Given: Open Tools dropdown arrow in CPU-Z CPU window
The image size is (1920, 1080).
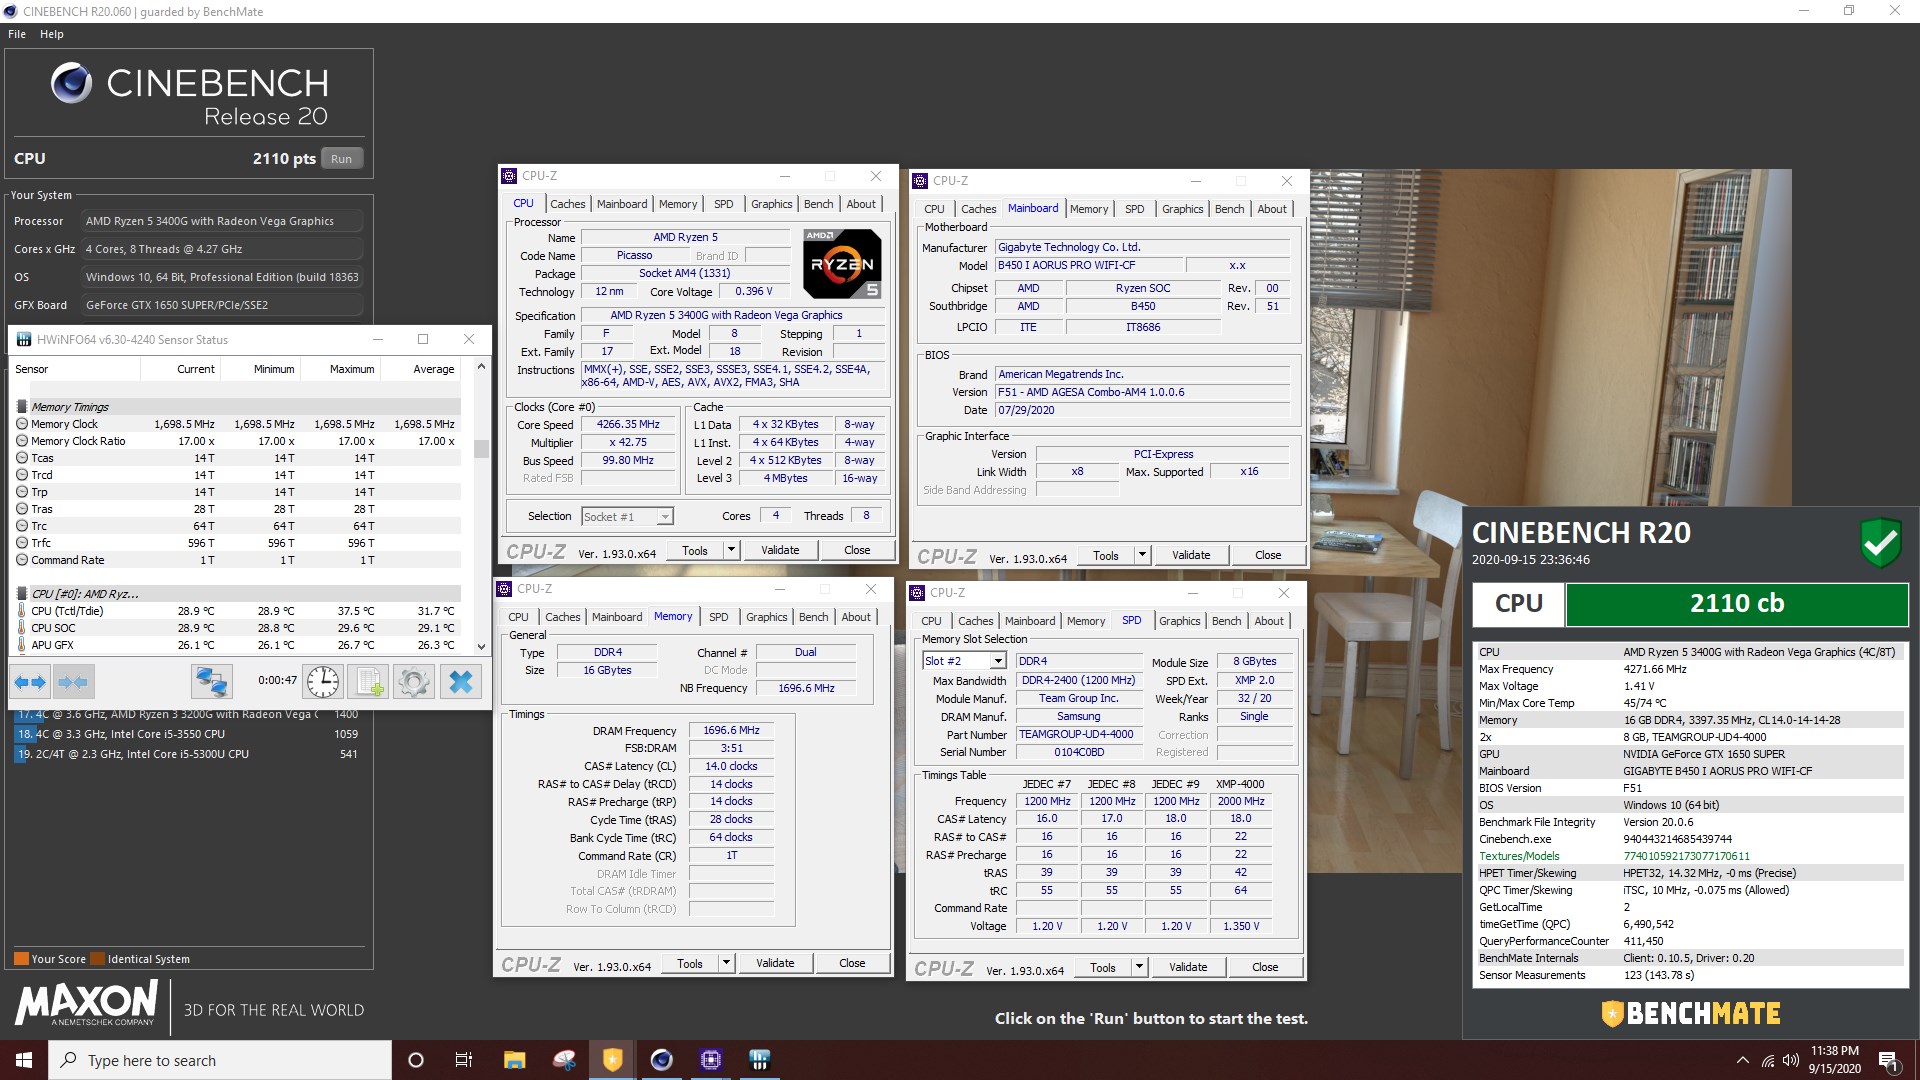Looking at the screenshot, I should click(731, 550).
